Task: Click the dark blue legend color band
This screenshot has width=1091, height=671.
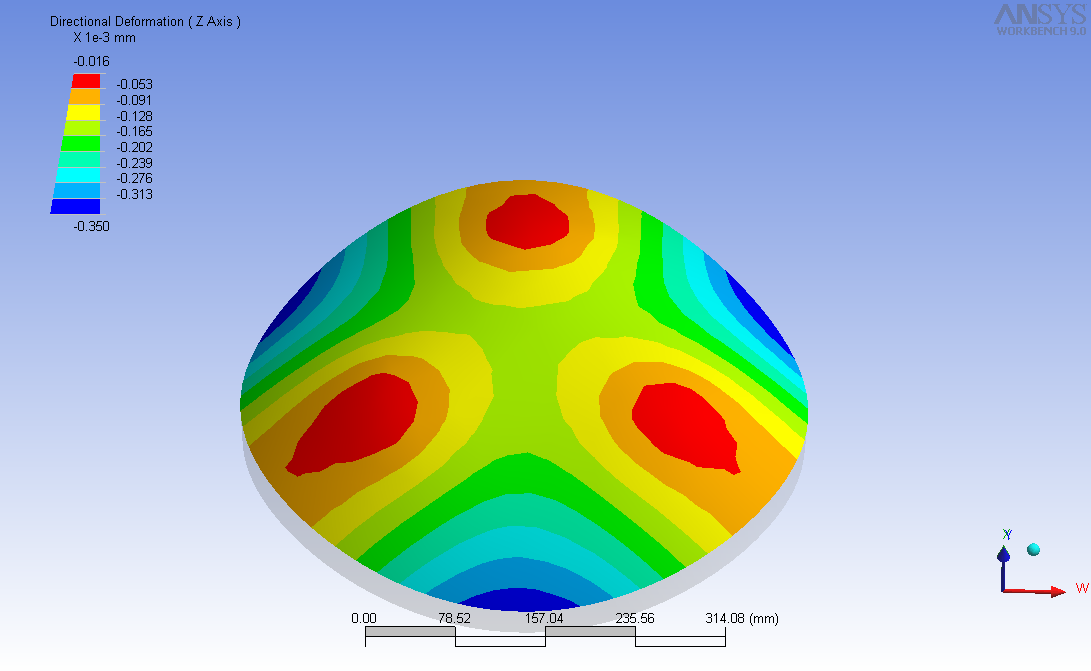Action: [x=76, y=206]
